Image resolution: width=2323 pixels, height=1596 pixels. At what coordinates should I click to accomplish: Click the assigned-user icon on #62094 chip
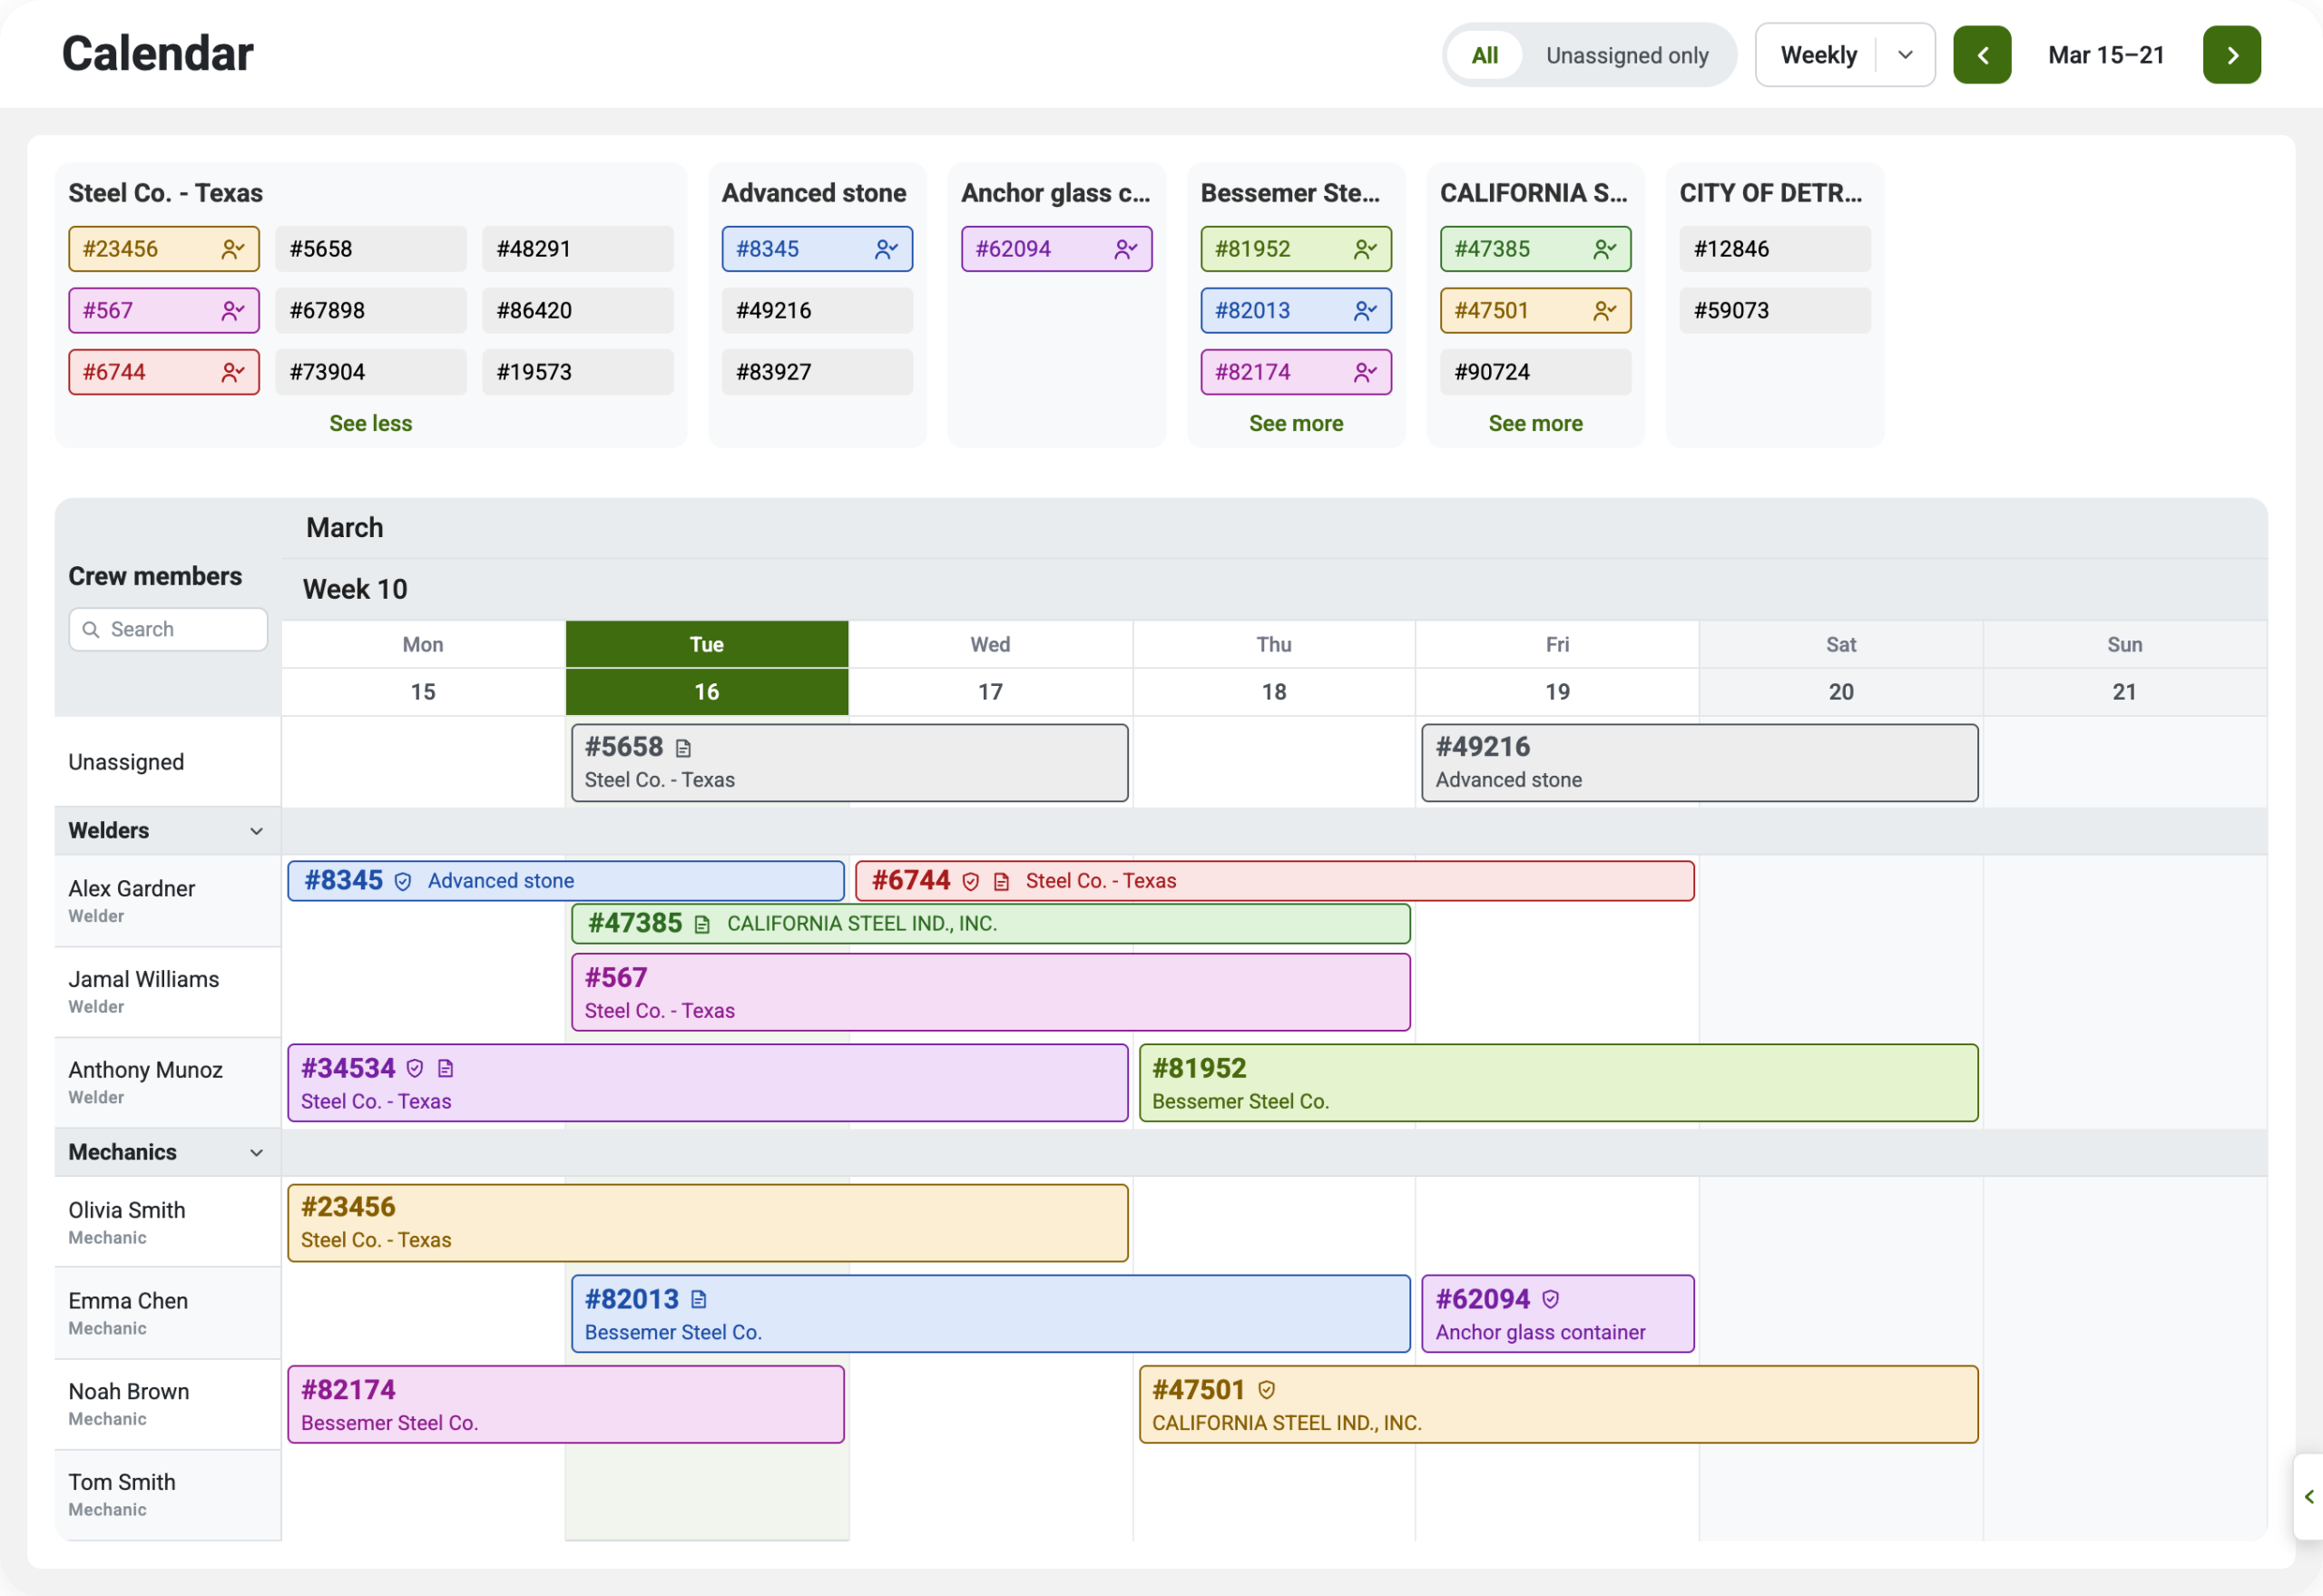pos(1126,249)
